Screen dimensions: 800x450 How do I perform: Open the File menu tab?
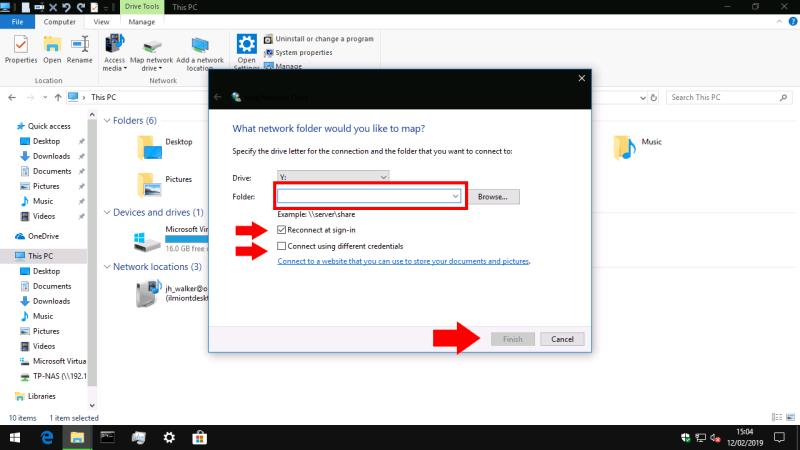click(17, 22)
